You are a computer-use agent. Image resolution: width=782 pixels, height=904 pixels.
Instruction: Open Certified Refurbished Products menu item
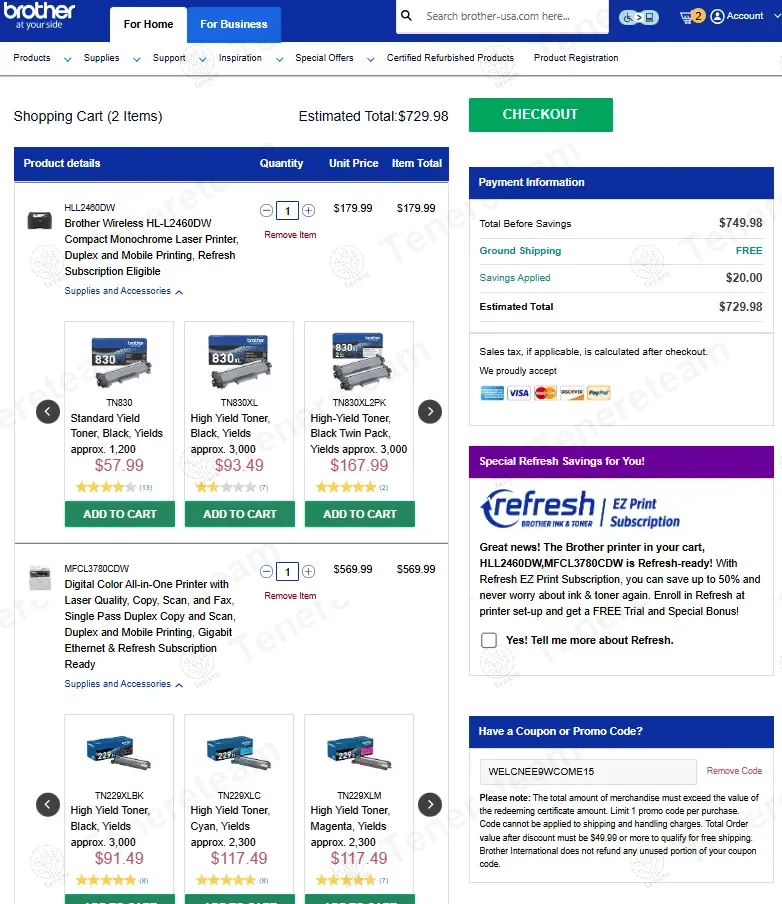450,58
